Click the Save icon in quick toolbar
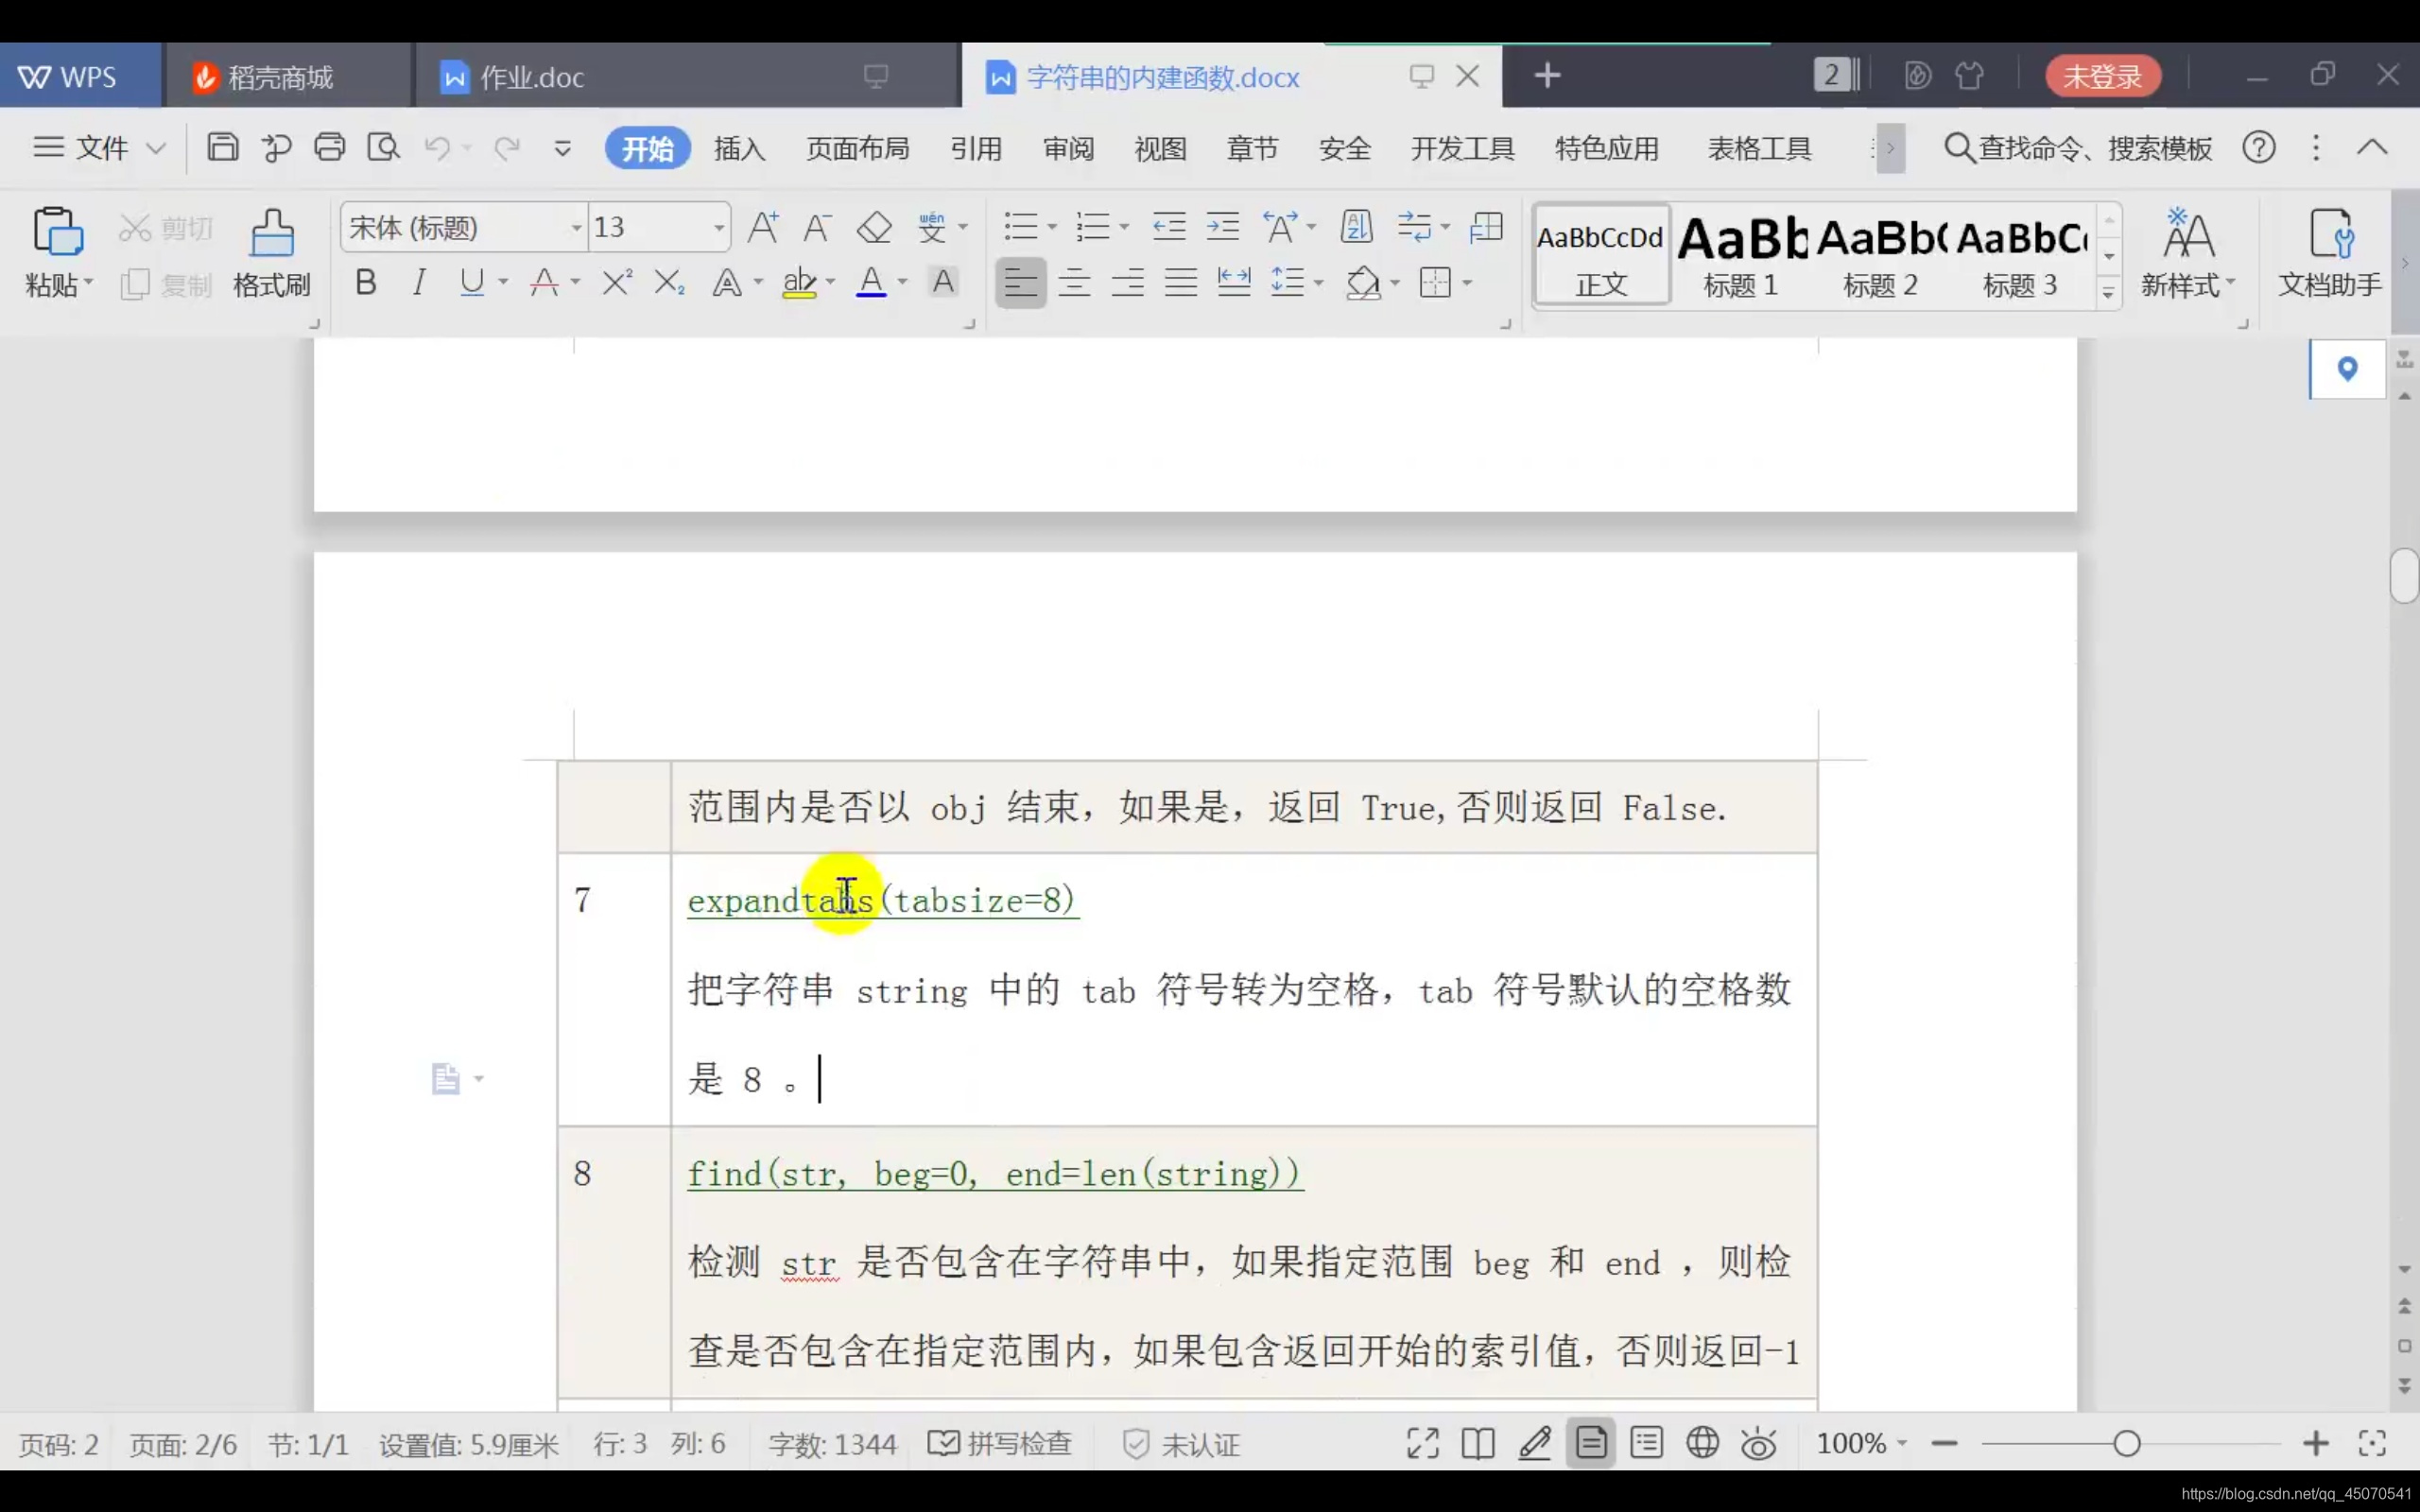The width and height of the screenshot is (2420, 1512). pos(222,148)
